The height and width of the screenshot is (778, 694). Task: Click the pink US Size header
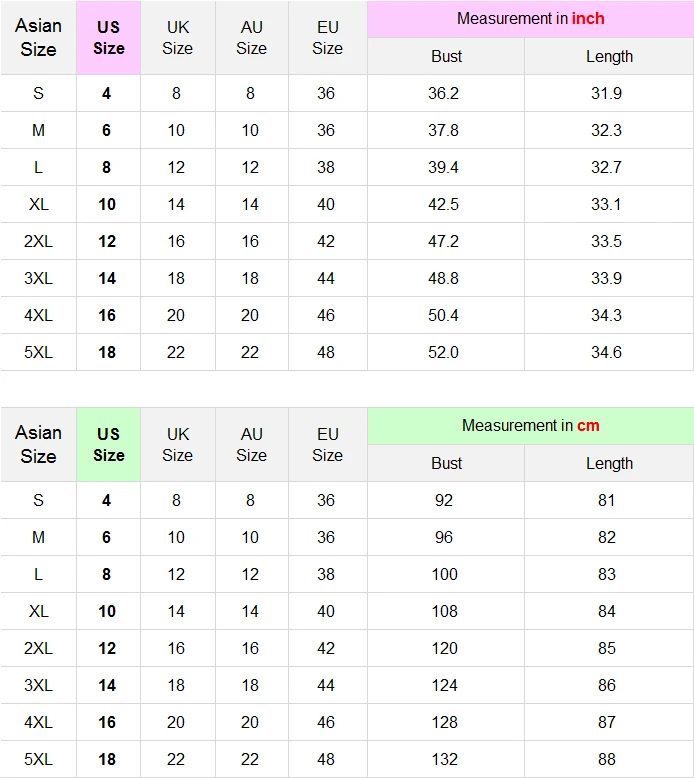click(x=109, y=38)
